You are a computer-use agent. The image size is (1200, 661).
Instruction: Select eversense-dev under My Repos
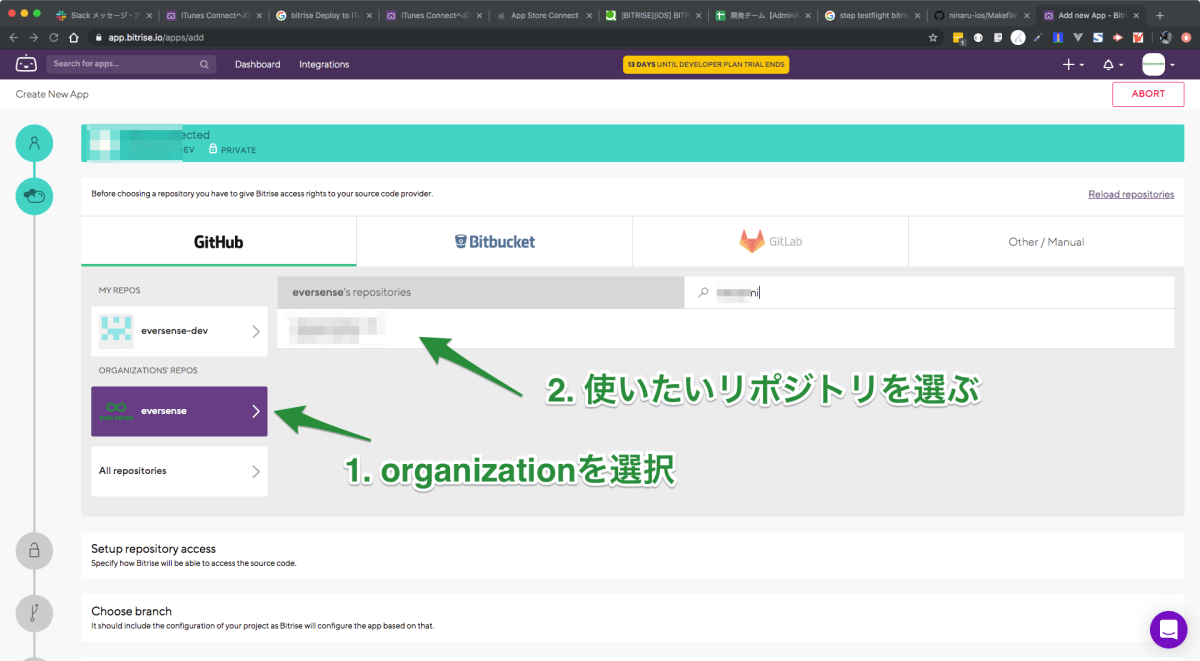coord(179,331)
